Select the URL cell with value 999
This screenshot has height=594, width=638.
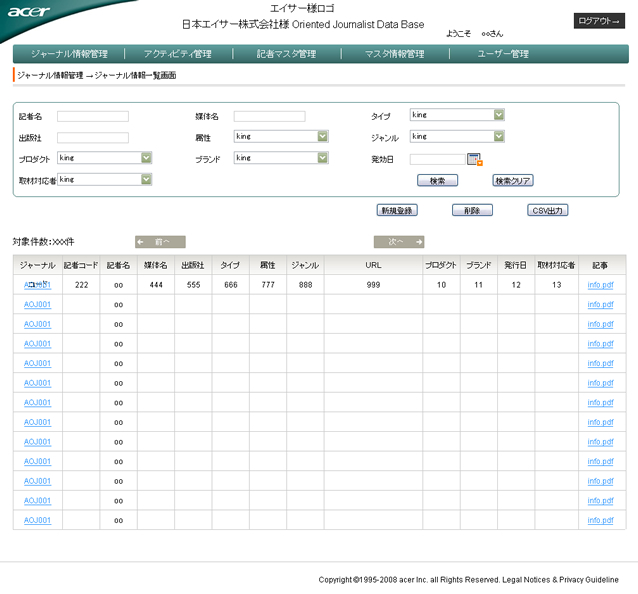pos(373,285)
